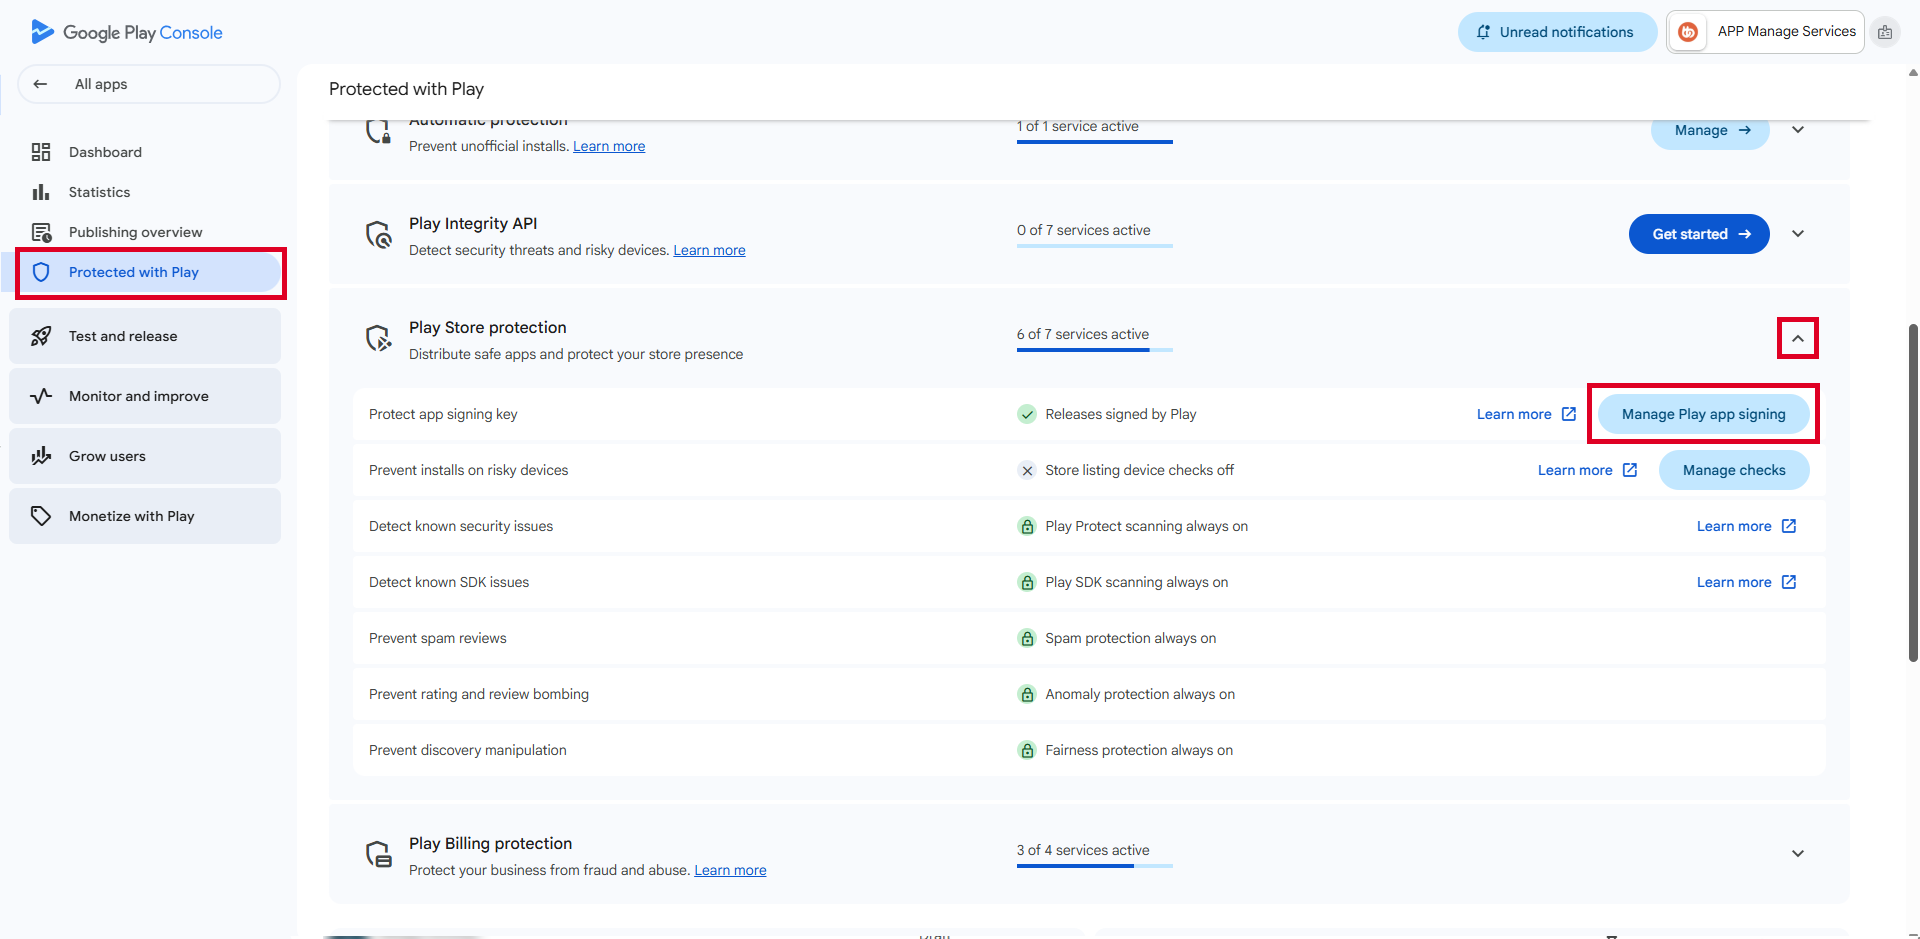Click the Grow users chart icon
Image resolution: width=1920 pixels, height=939 pixels.
41,456
